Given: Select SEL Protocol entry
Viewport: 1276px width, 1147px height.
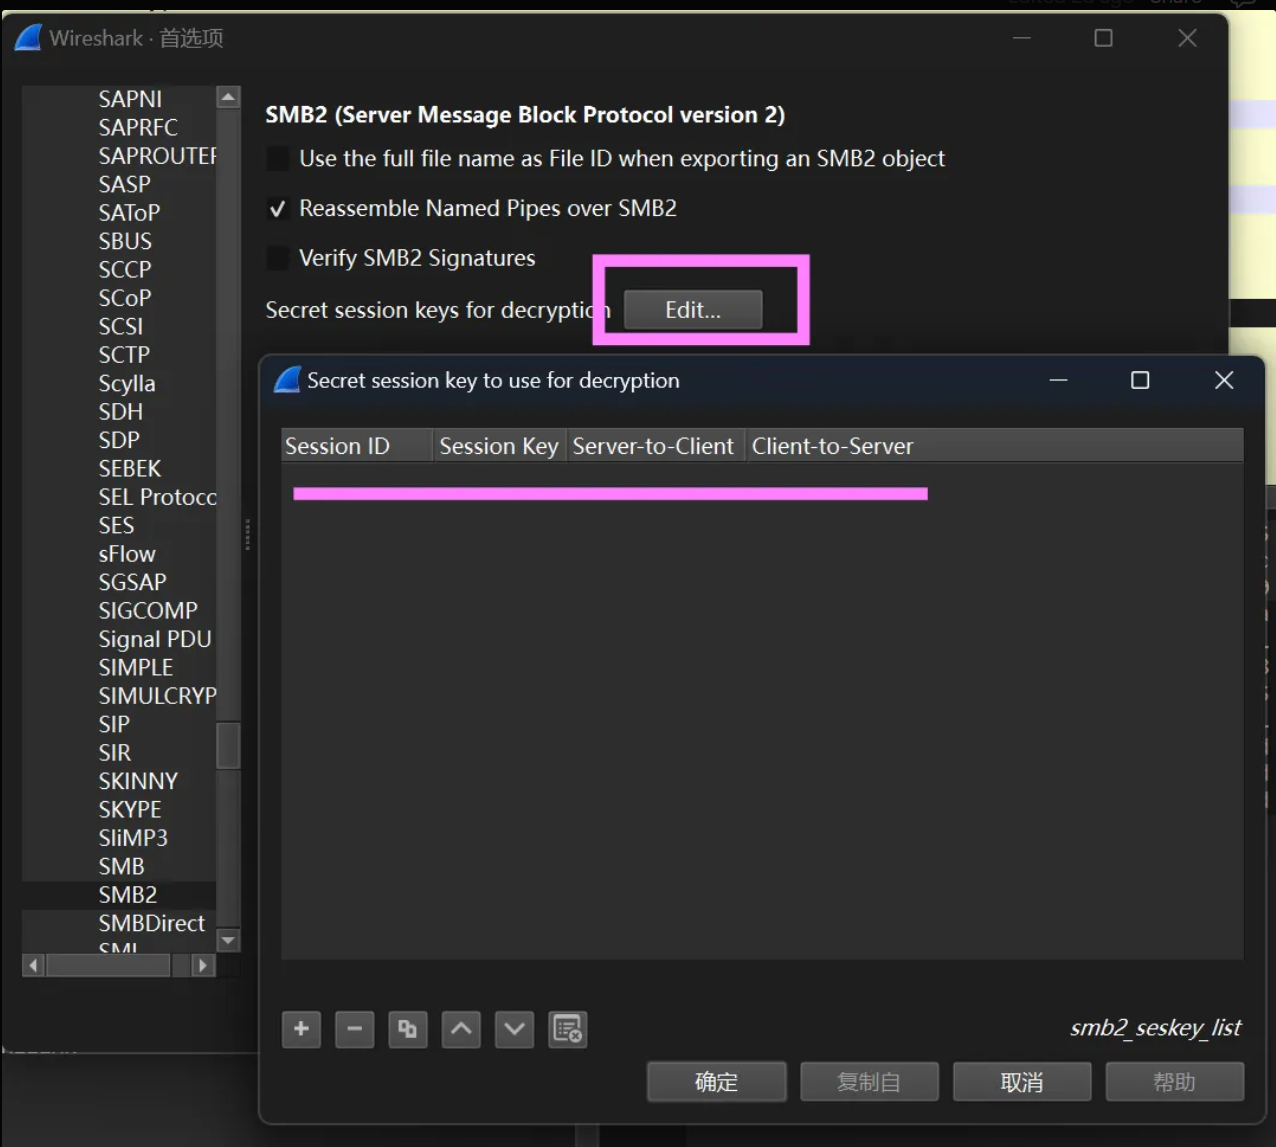Looking at the screenshot, I should 157,497.
